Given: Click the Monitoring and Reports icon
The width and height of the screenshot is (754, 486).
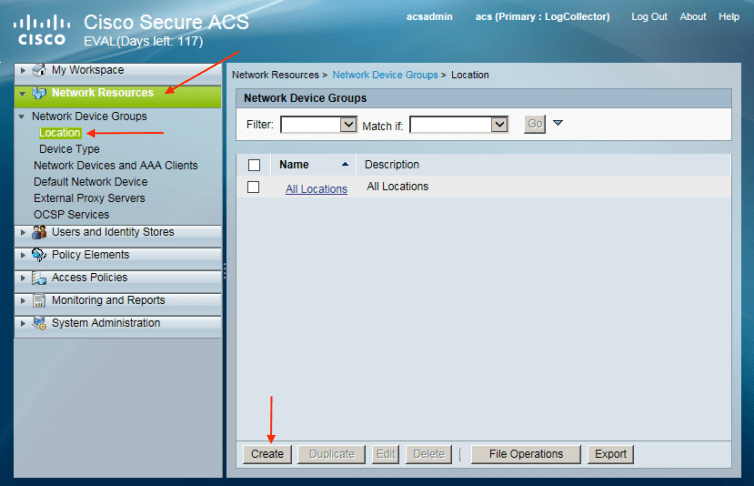Looking at the screenshot, I should (x=40, y=301).
